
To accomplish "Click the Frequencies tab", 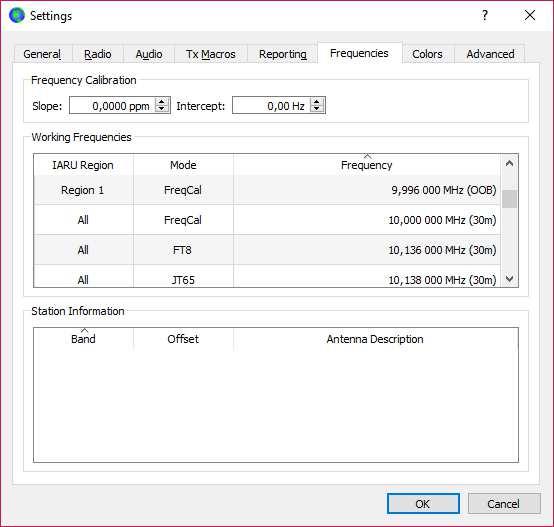I will pyautogui.click(x=359, y=53).
